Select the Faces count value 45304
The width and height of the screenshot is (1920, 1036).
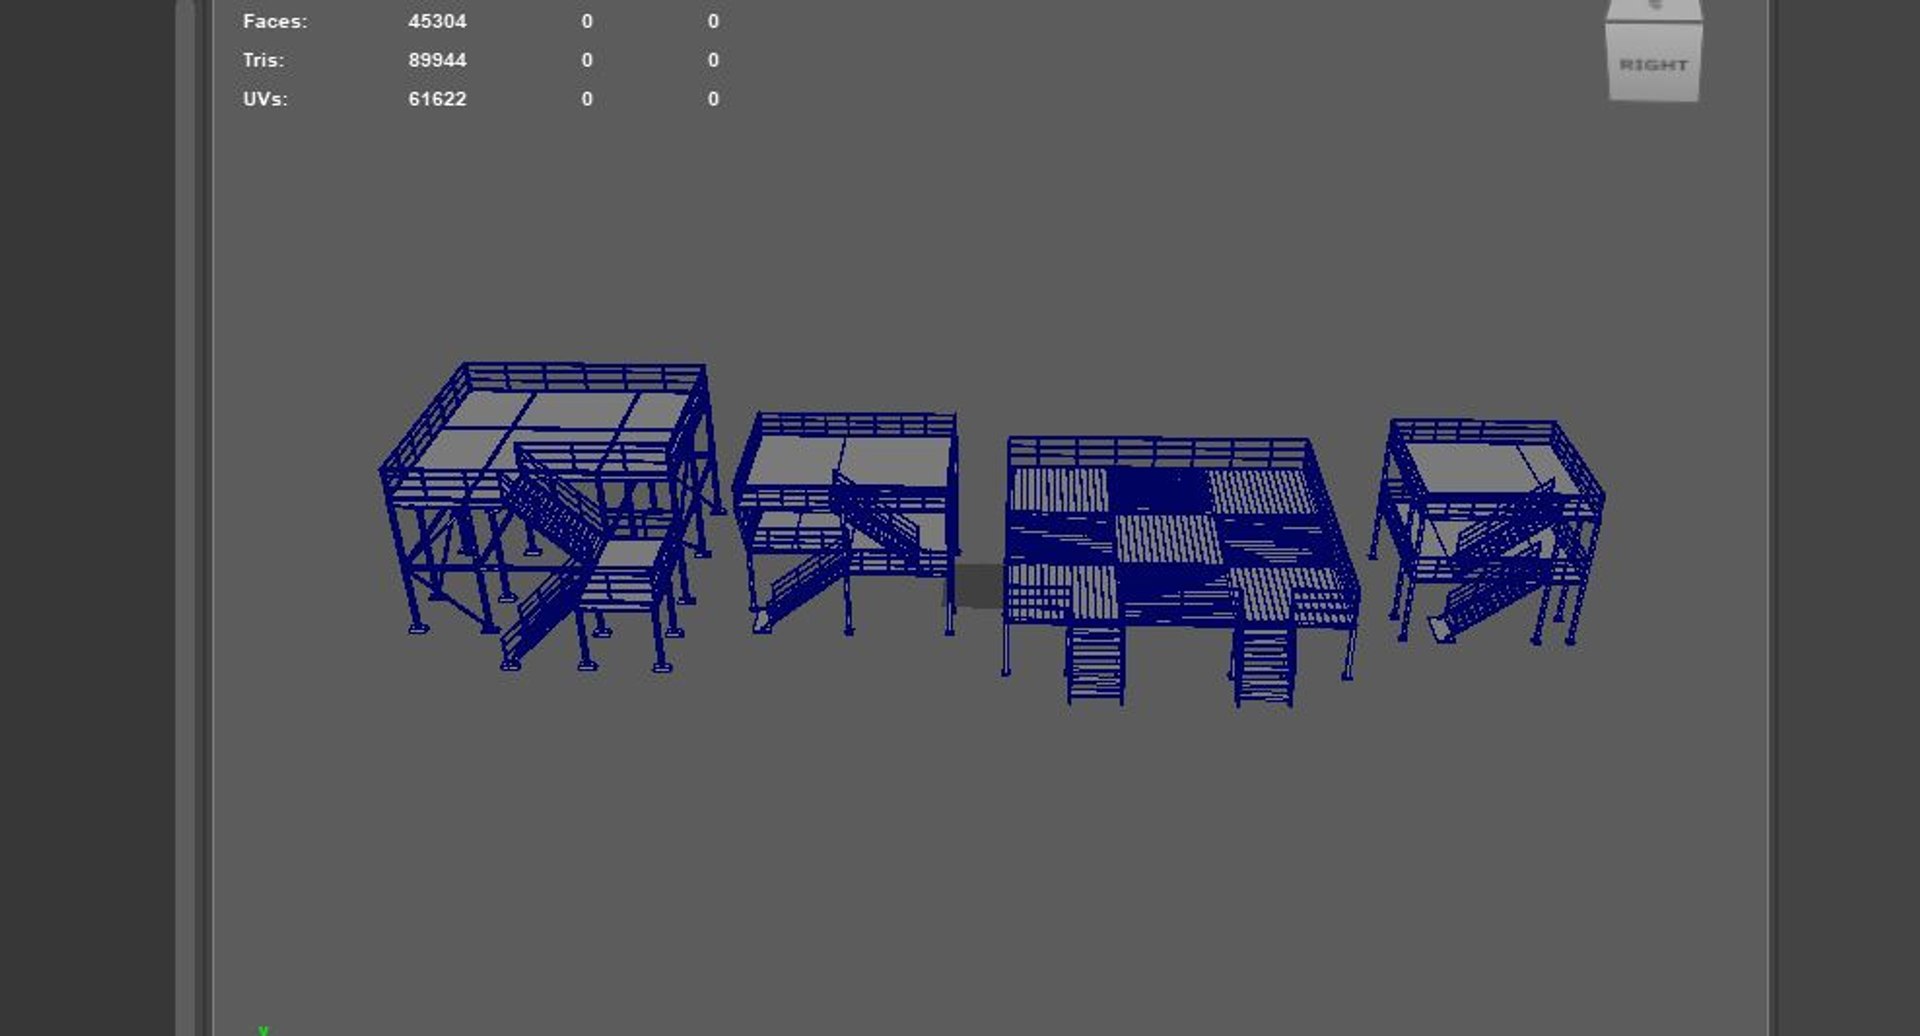pos(437,21)
